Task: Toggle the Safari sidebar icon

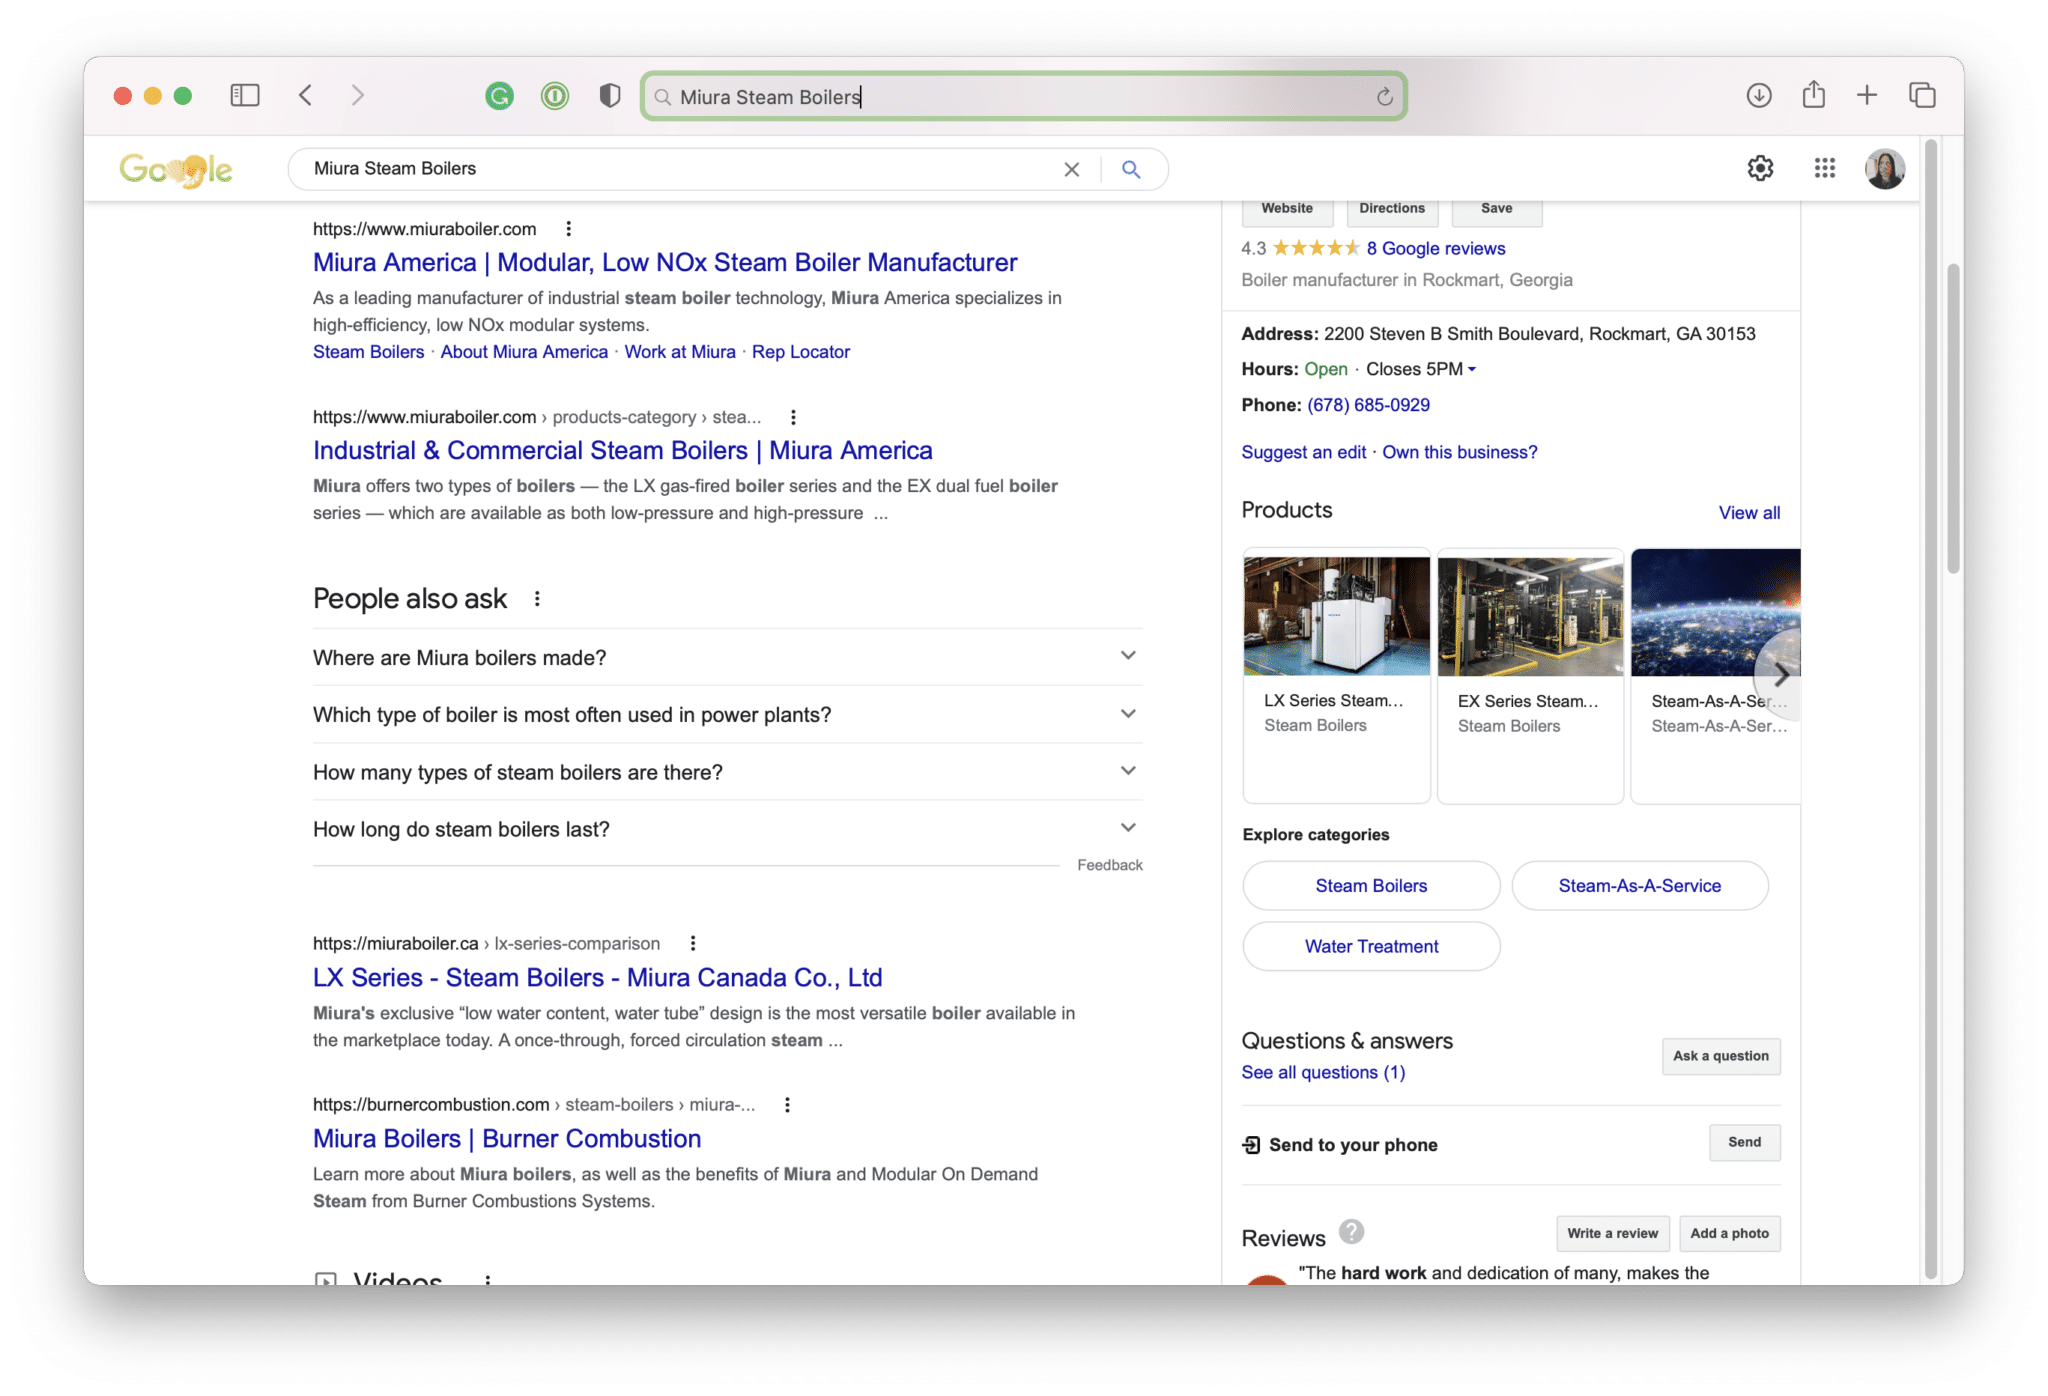Action: coord(245,96)
